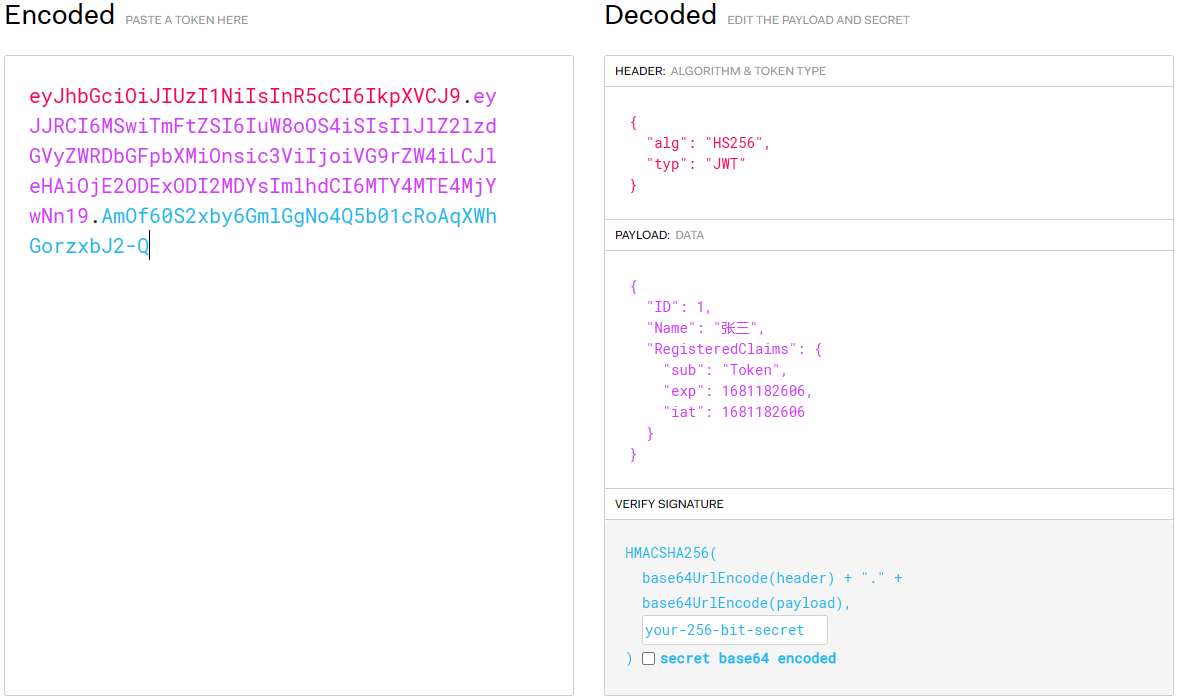Click the purple payload line starting GVyZWRDbGFpbXMi
The height and width of the screenshot is (698, 1178).
click(x=263, y=156)
